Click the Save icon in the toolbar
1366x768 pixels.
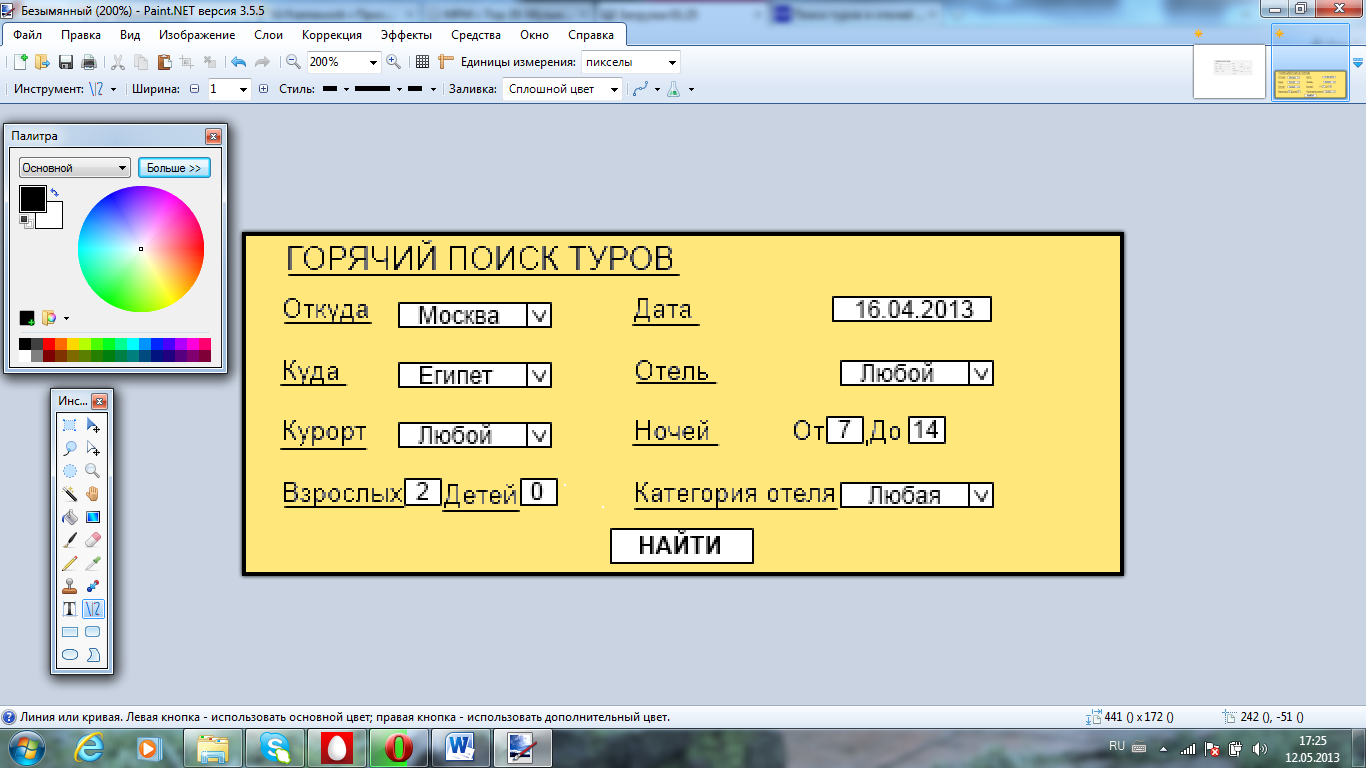tap(66, 62)
